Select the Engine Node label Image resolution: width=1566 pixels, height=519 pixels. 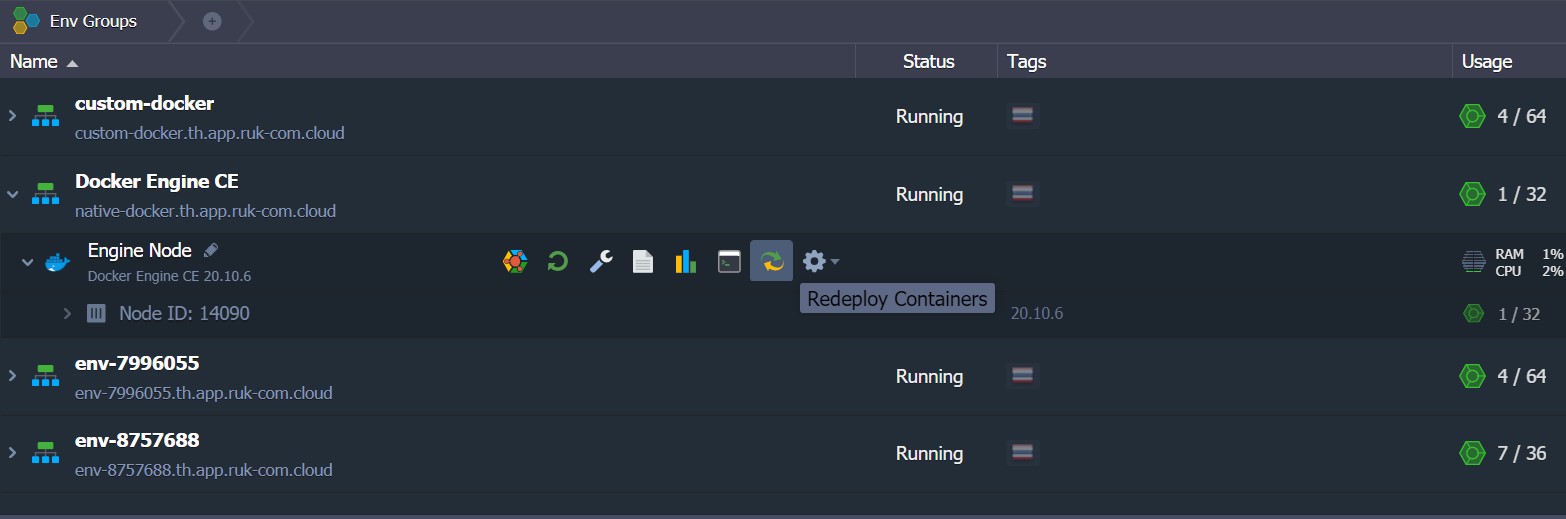pos(140,250)
